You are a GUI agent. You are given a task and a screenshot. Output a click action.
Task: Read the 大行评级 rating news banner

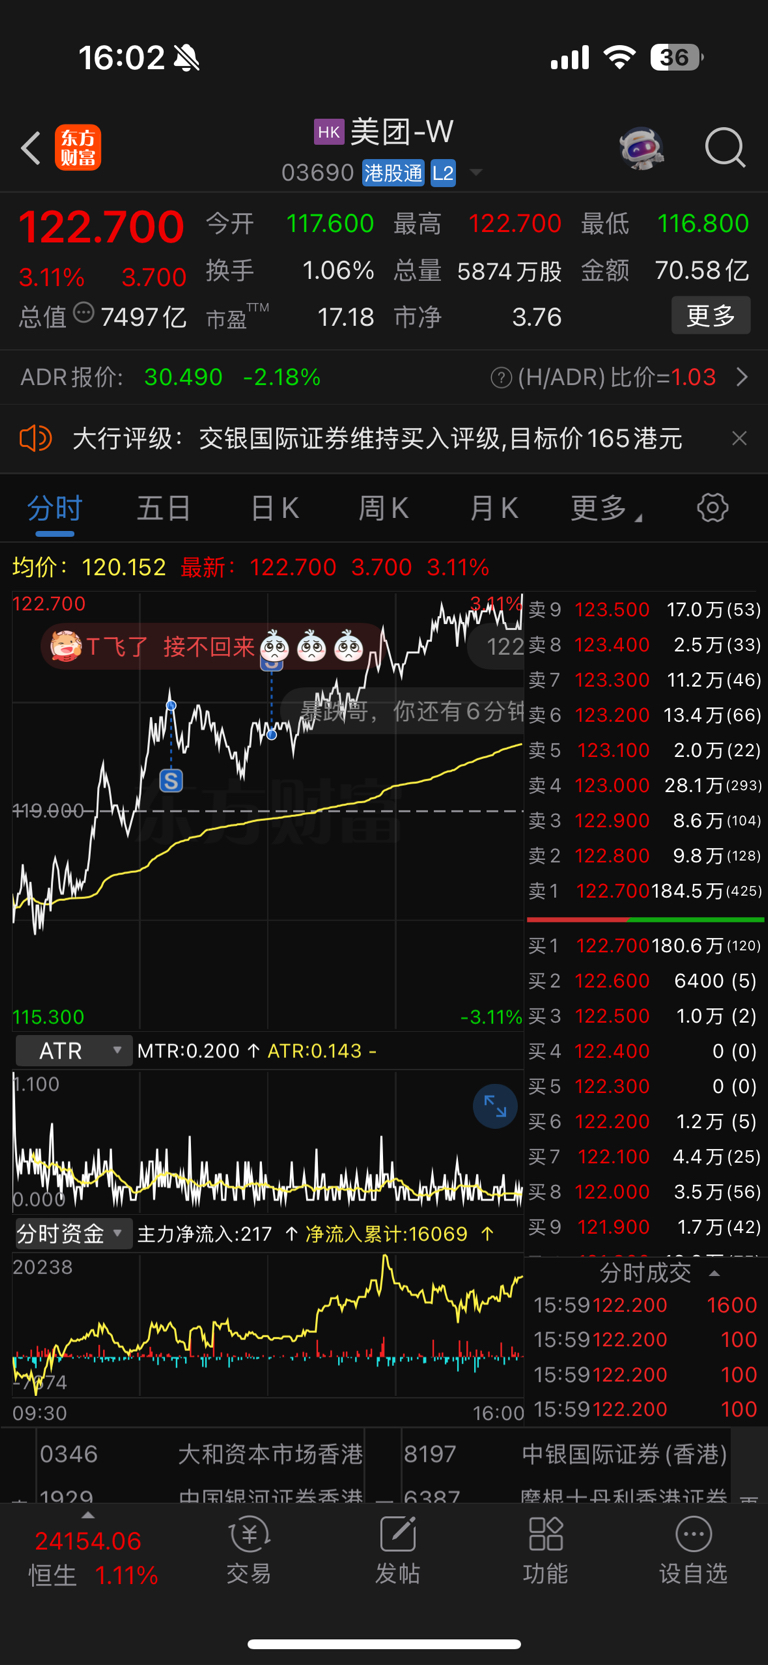click(x=377, y=438)
